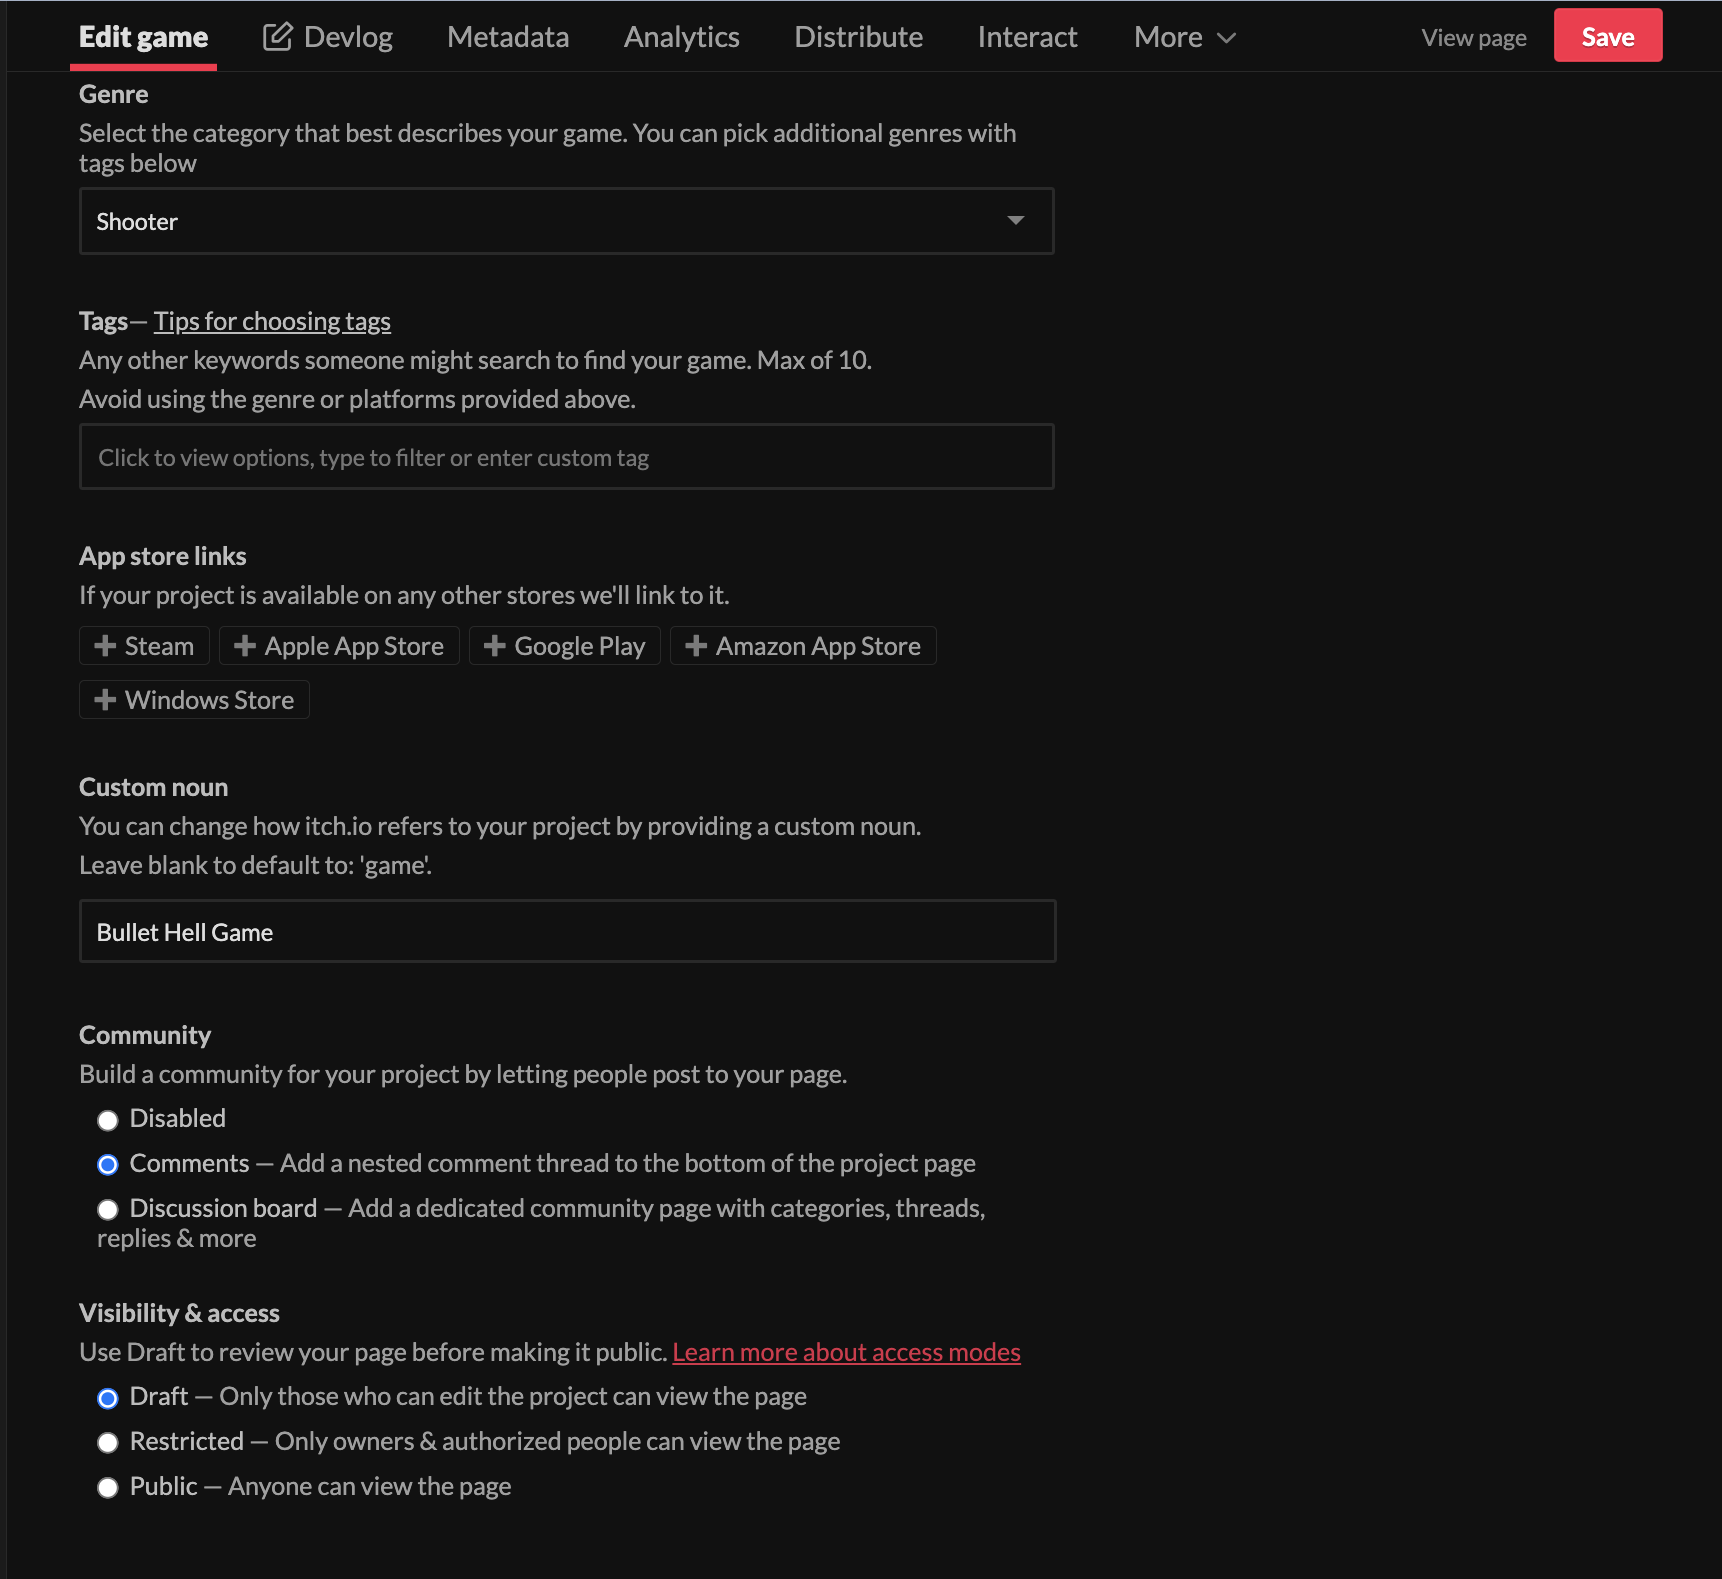Click the Tags input to view options
1722x1579 pixels.
[566, 457]
